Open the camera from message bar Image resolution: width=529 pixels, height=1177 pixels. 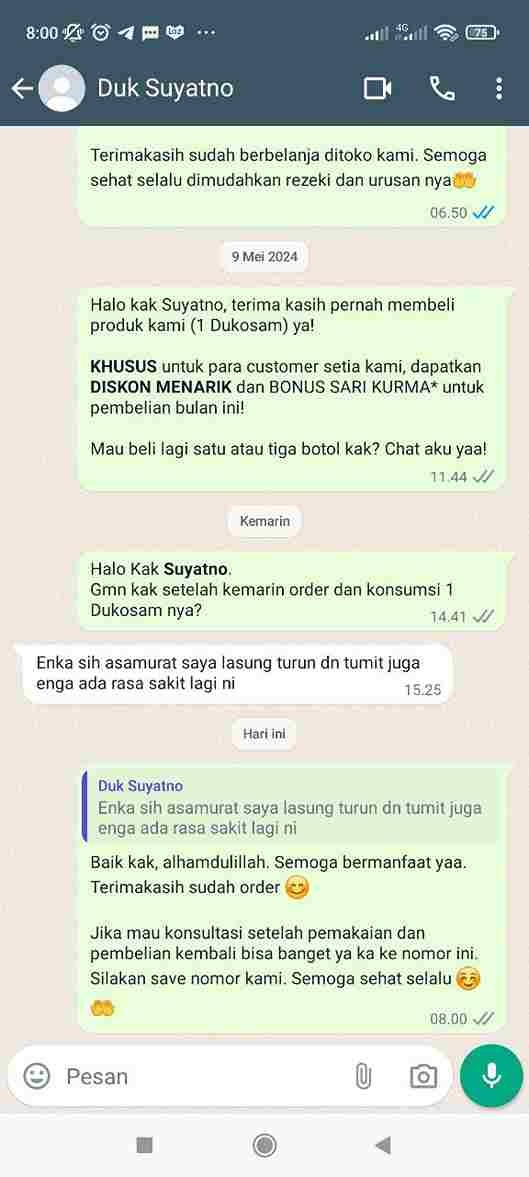(423, 1076)
